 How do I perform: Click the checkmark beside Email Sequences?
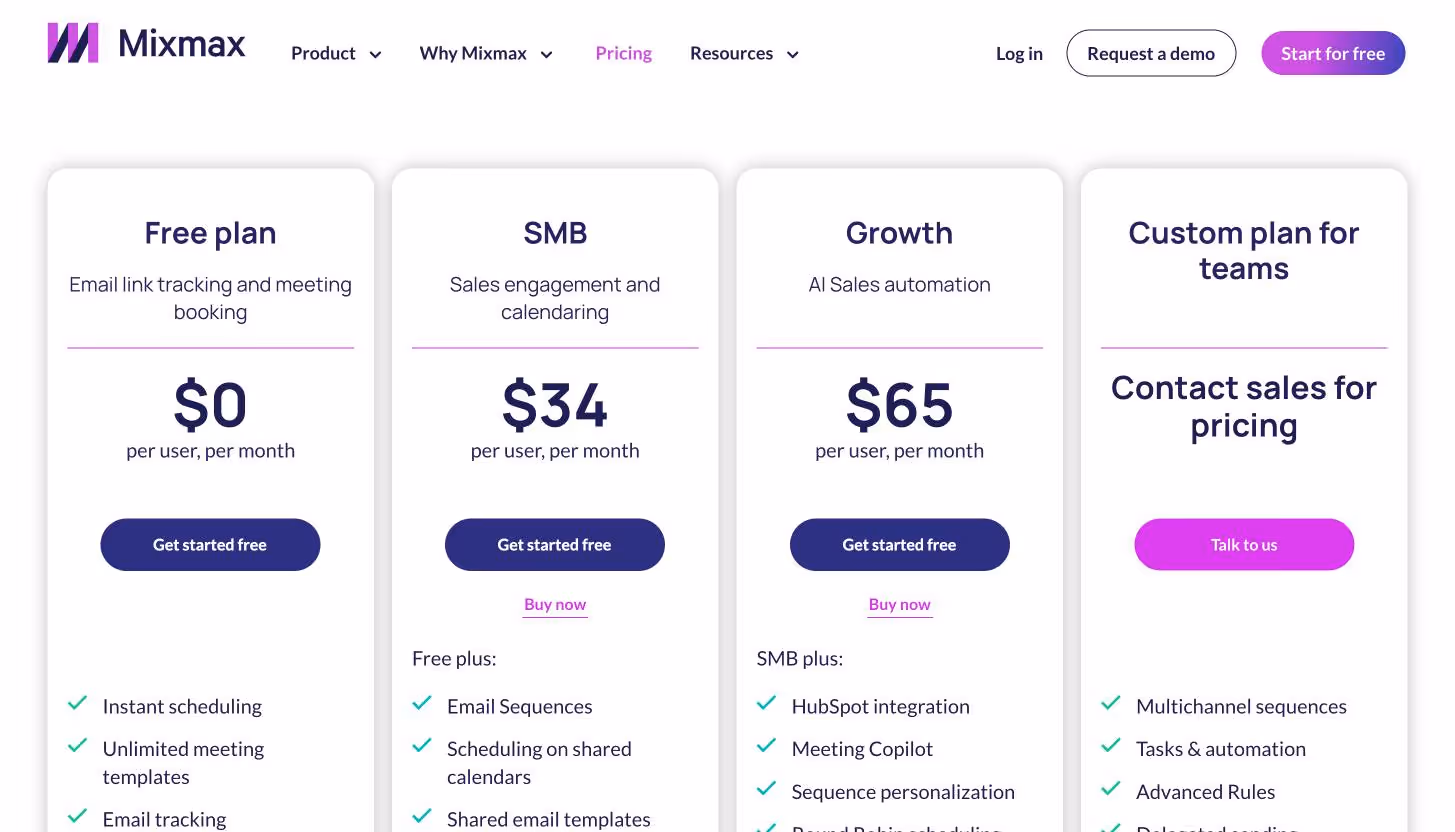(x=422, y=703)
